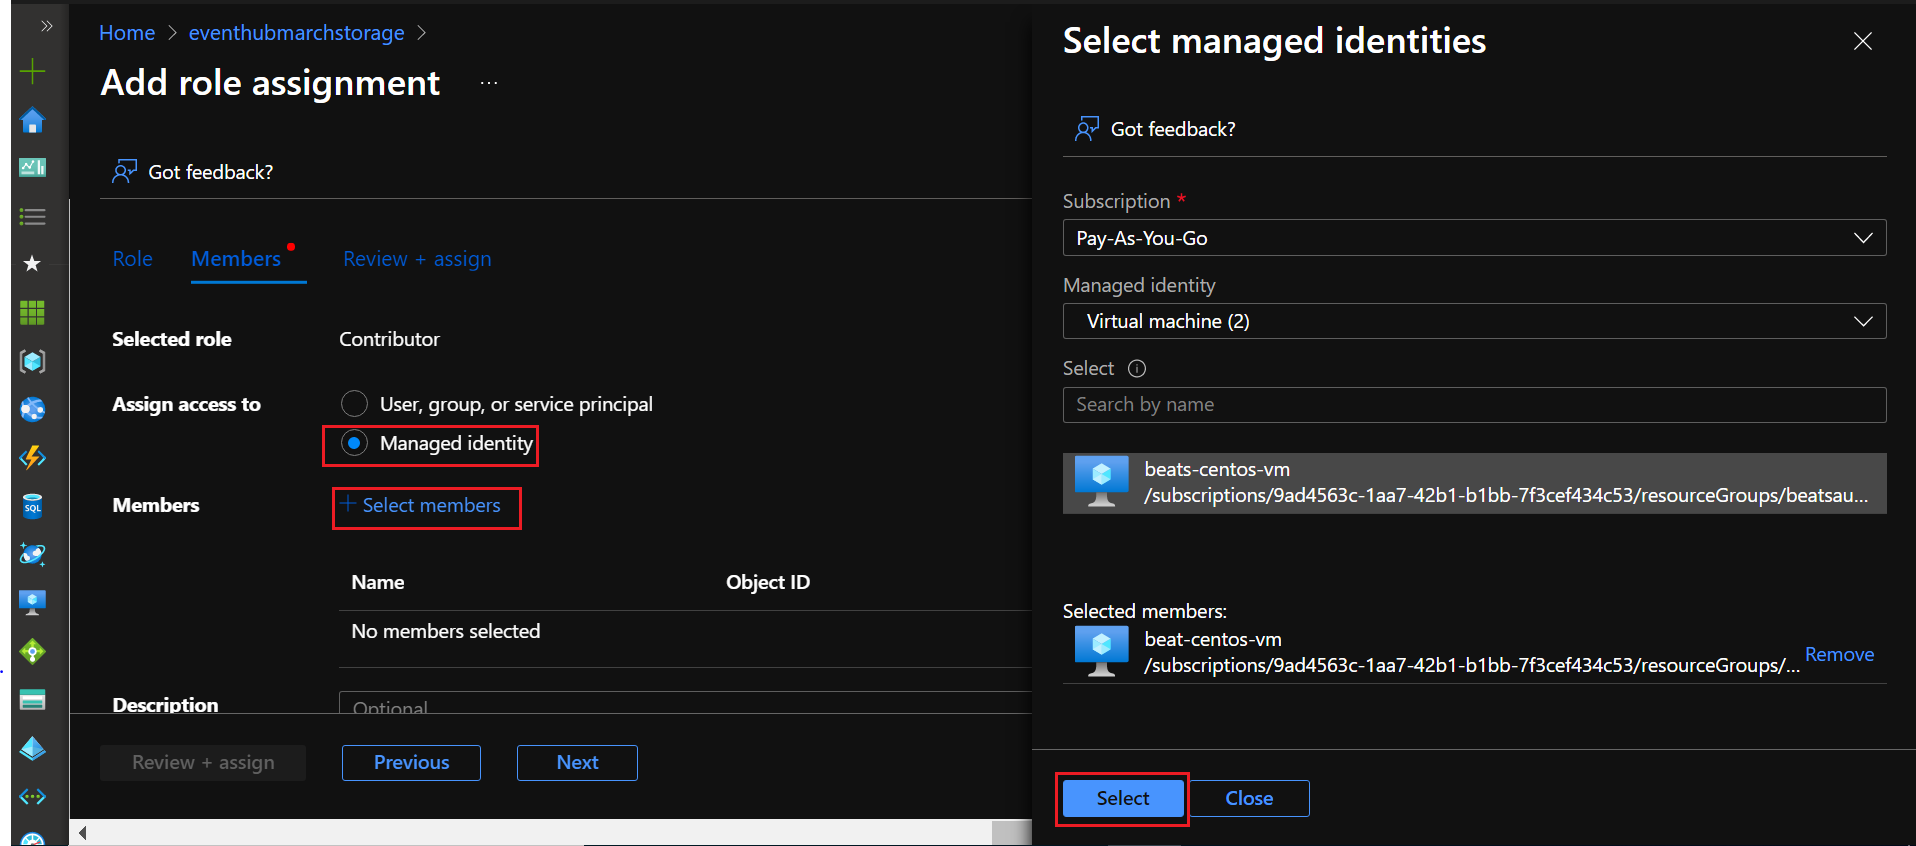Expand the Managed identity Virtual machine dropdown

1473,321
